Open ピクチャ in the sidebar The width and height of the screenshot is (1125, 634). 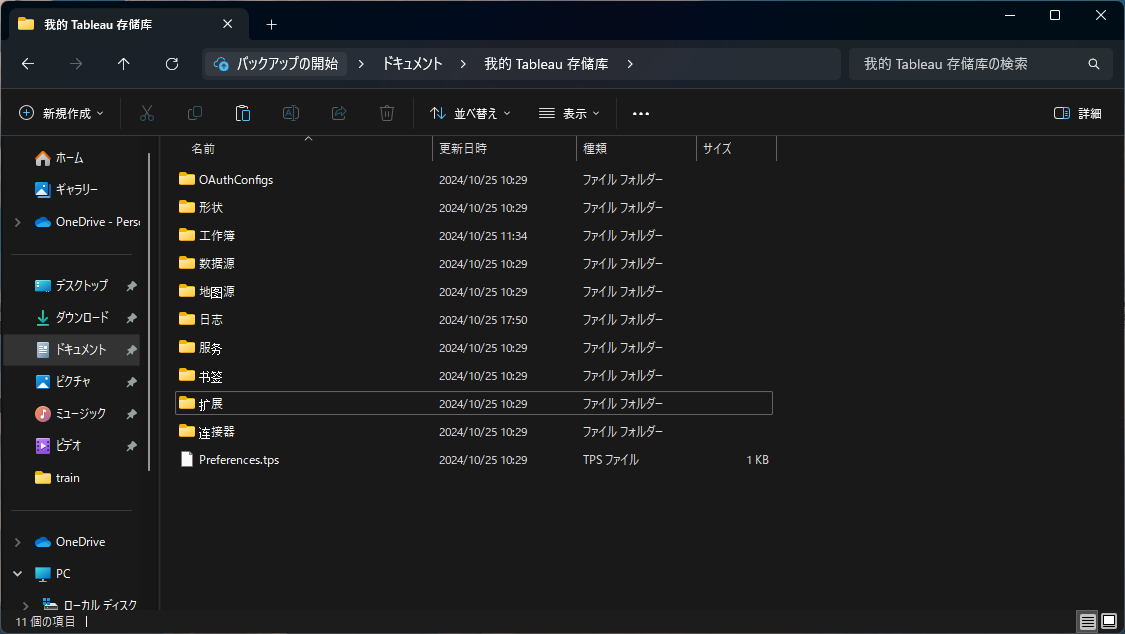[x=63, y=382]
